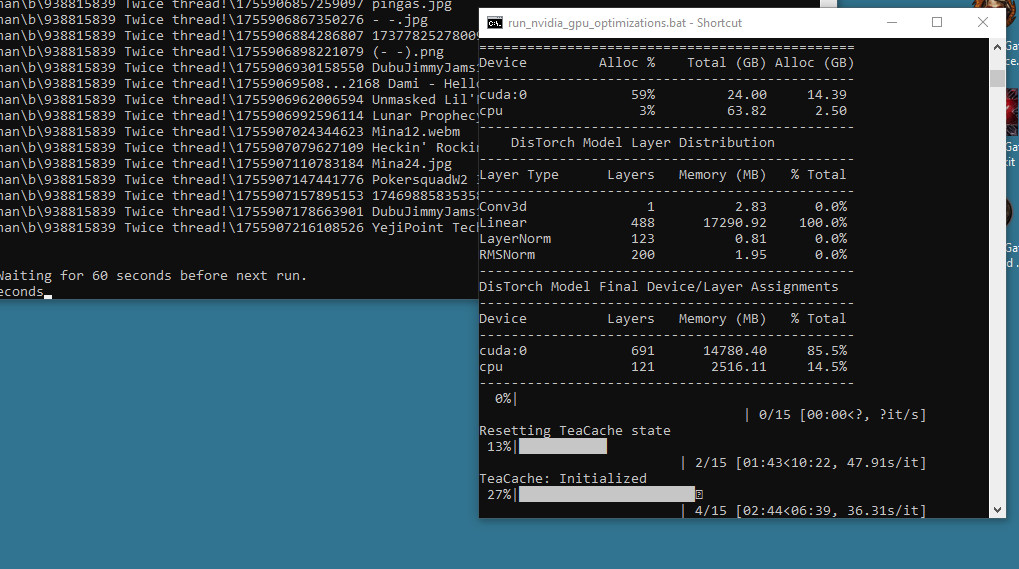This screenshot has width=1019, height=569.
Task: Minimize the run_nvidia_gpu_optimizations.bat window
Action: click(892, 23)
